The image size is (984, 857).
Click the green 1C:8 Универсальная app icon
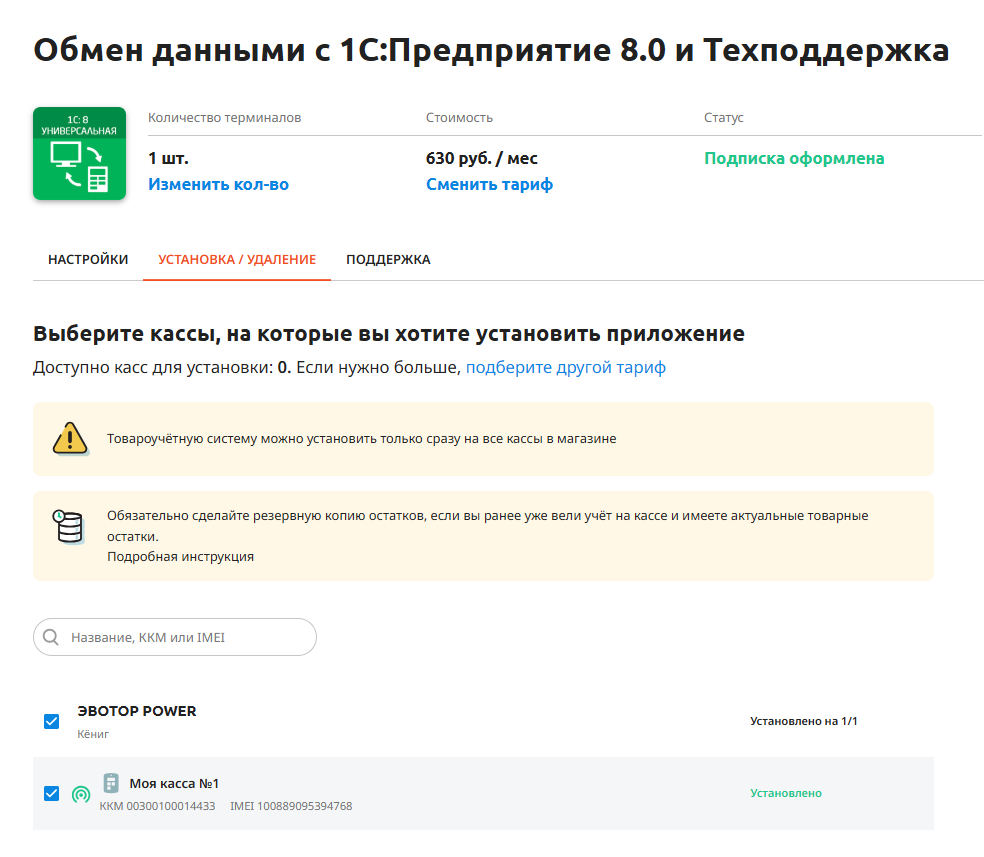click(79, 154)
